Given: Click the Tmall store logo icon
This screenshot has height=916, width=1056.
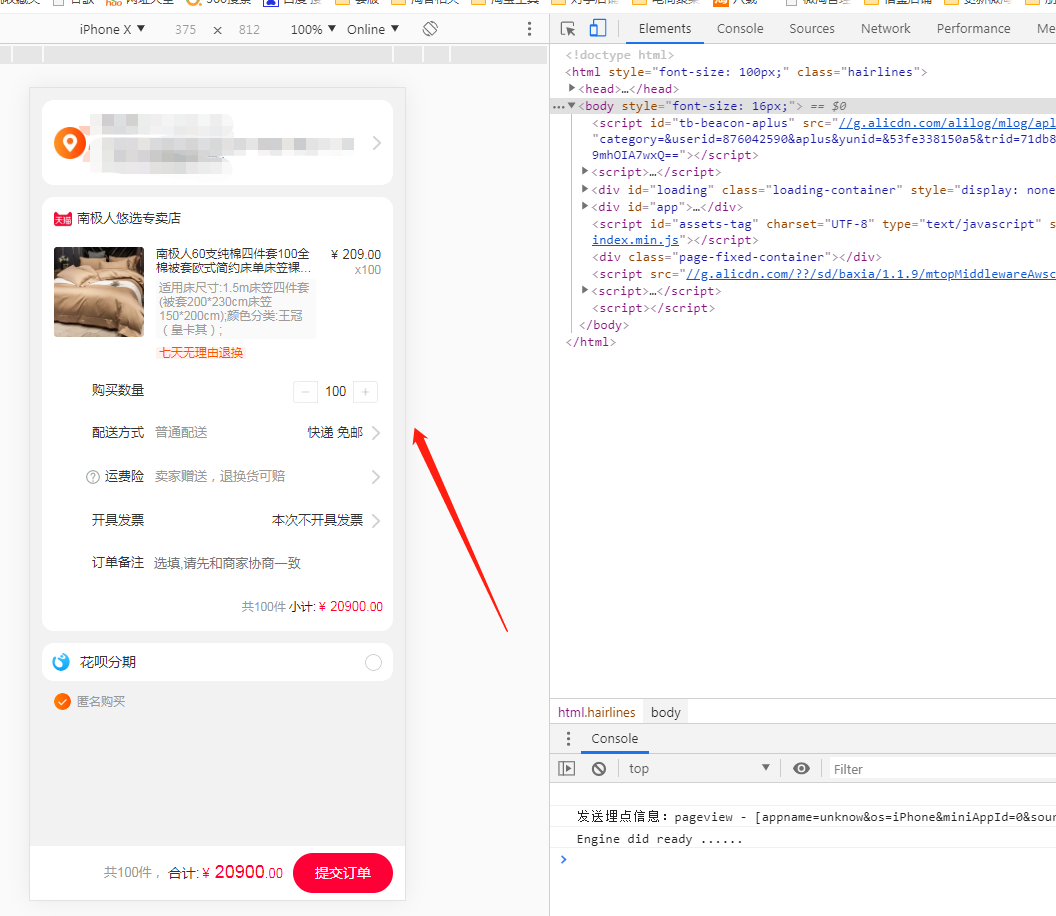Looking at the screenshot, I should coord(63,219).
